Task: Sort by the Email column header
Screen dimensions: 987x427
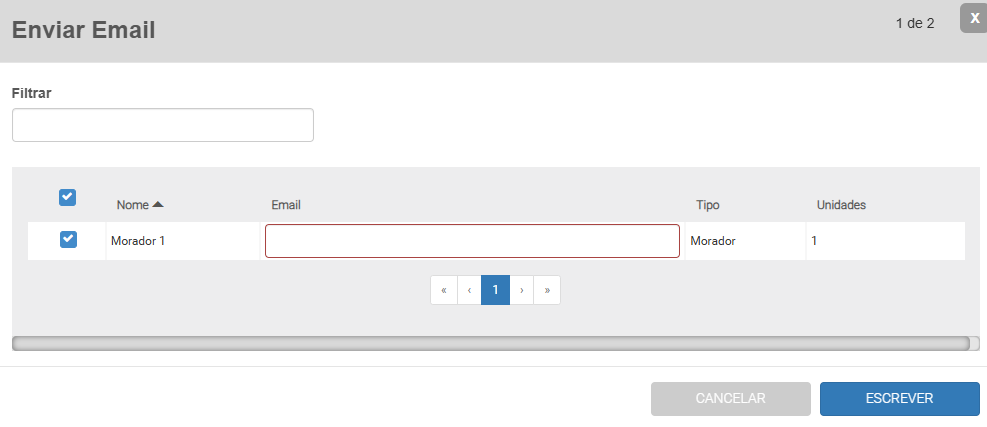Action: coord(286,205)
